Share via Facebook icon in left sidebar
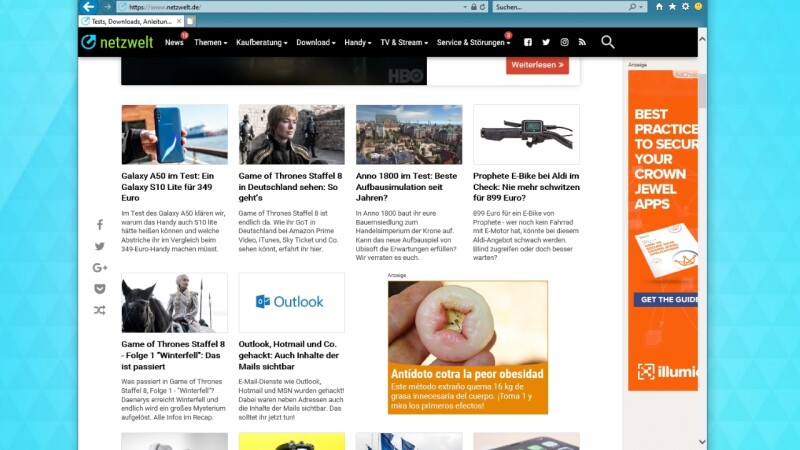This screenshot has width=800, height=450. pos(100,224)
